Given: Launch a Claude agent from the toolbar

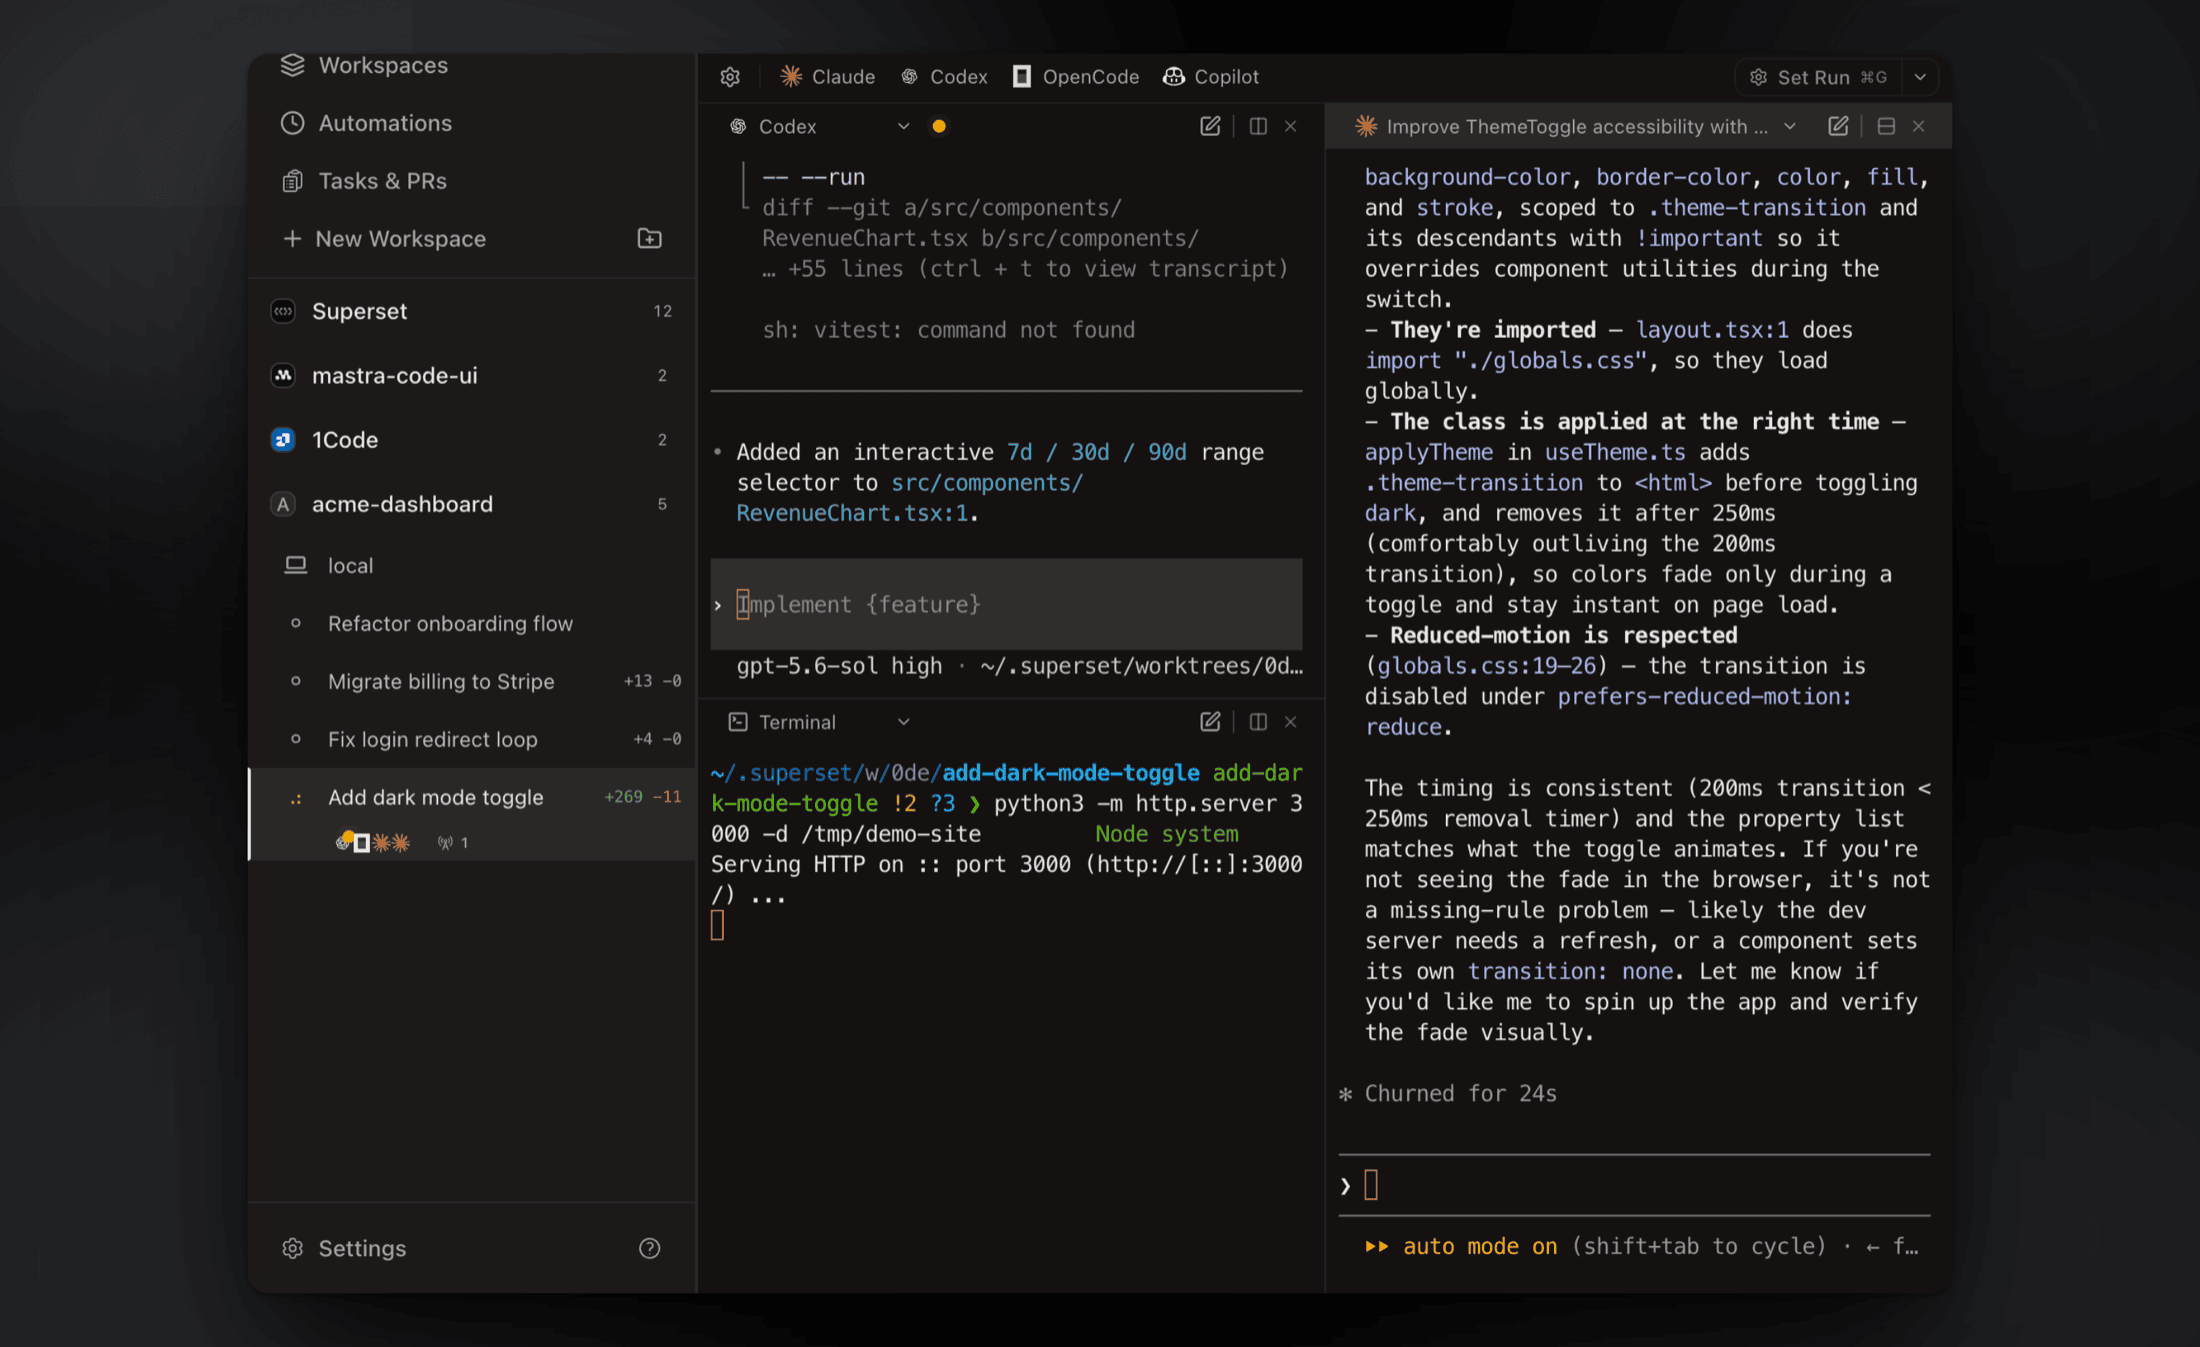Looking at the screenshot, I should pyautogui.click(x=828, y=77).
